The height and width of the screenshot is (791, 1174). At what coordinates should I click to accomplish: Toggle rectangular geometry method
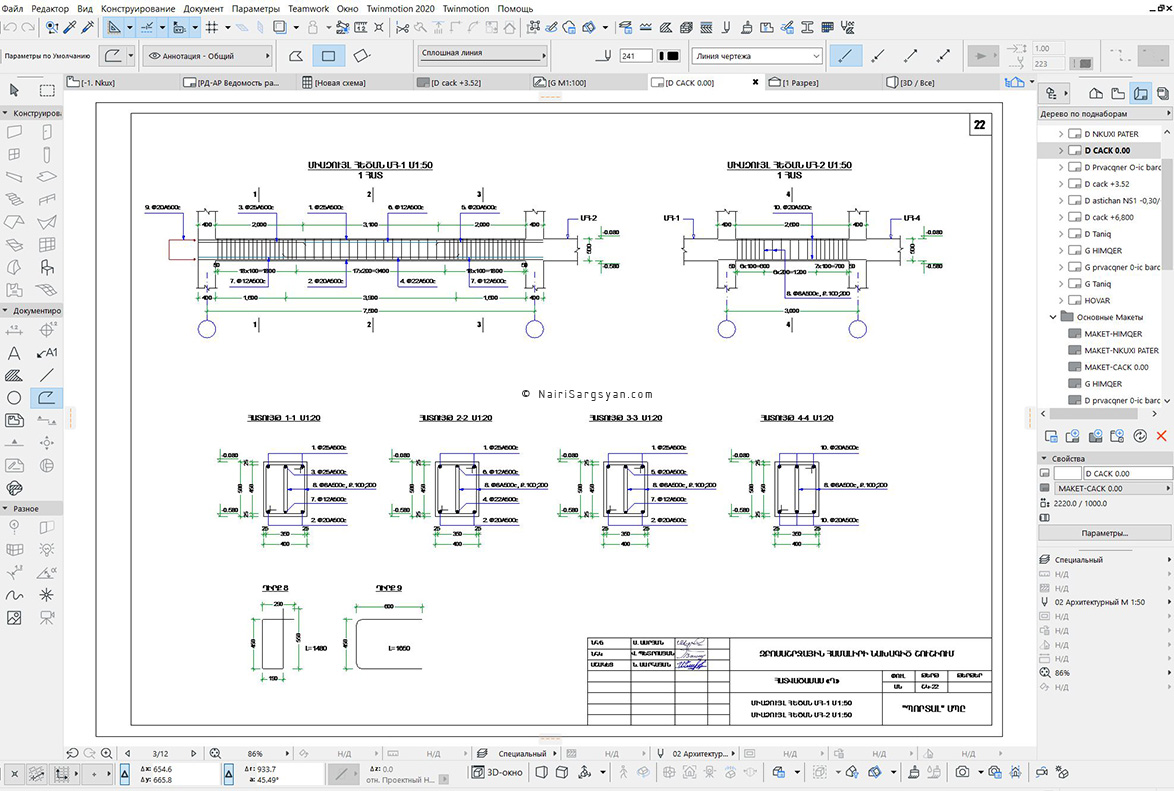click(x=328, y=55)
